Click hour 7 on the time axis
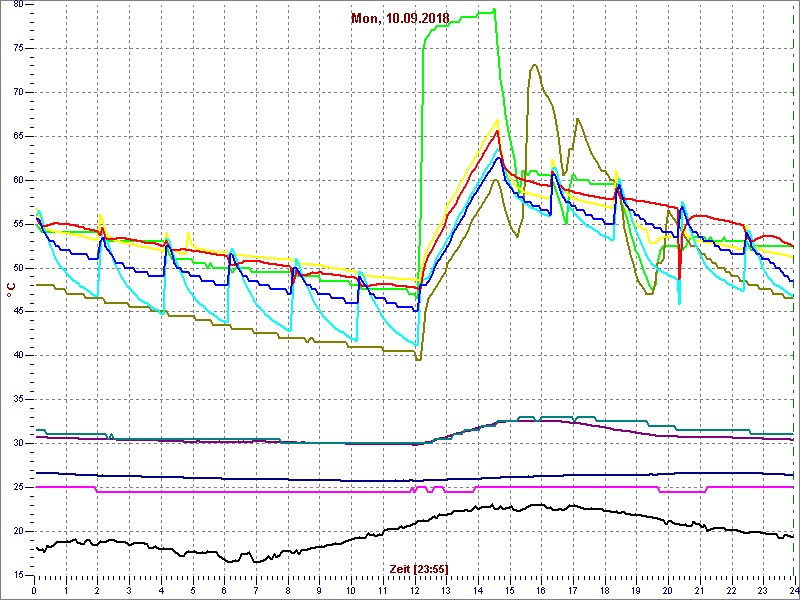 (256, 590)
